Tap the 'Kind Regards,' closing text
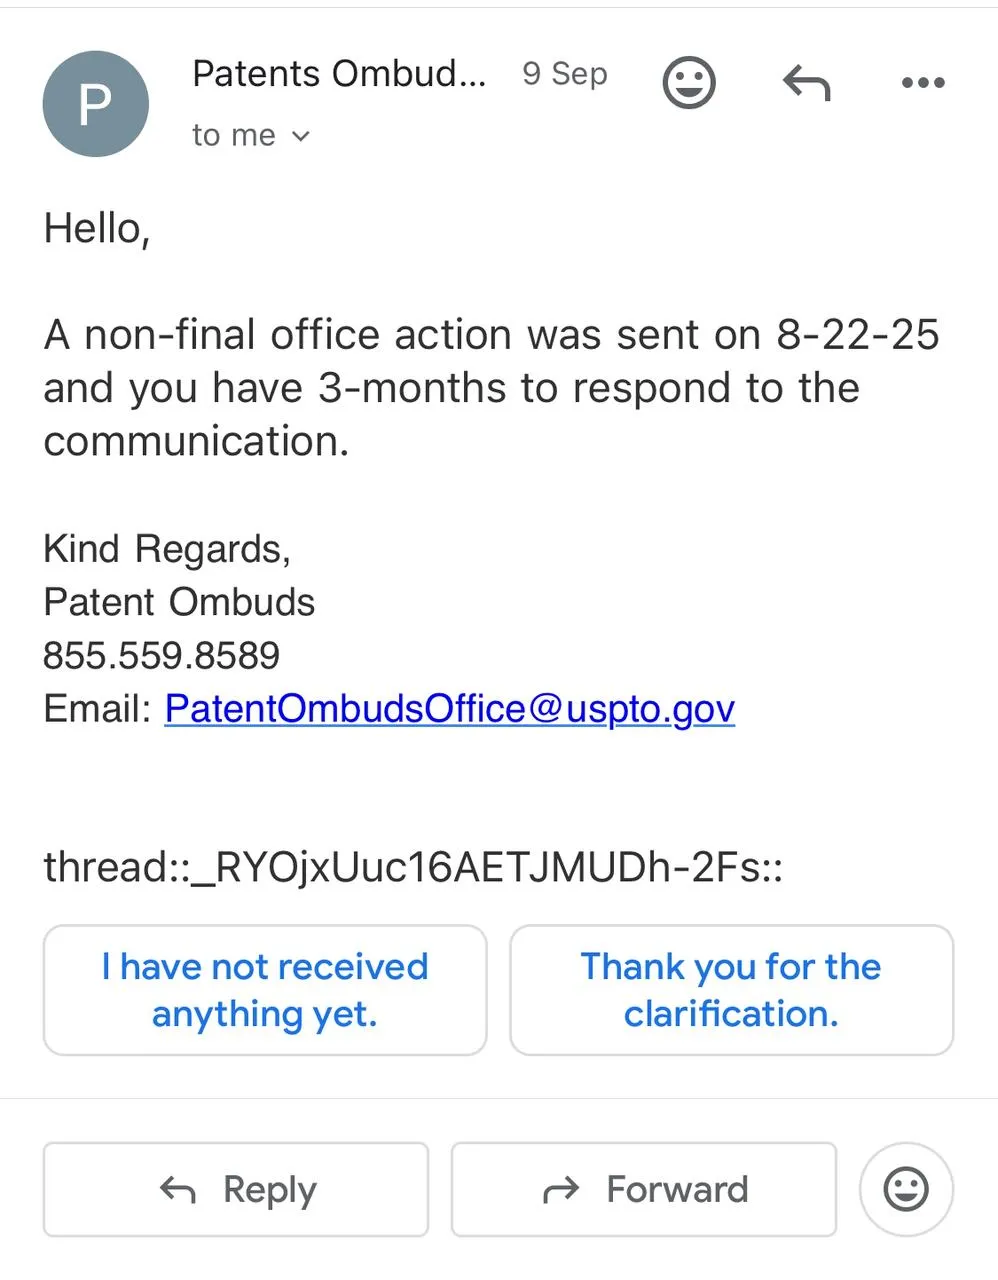 (x=167, y=549)
